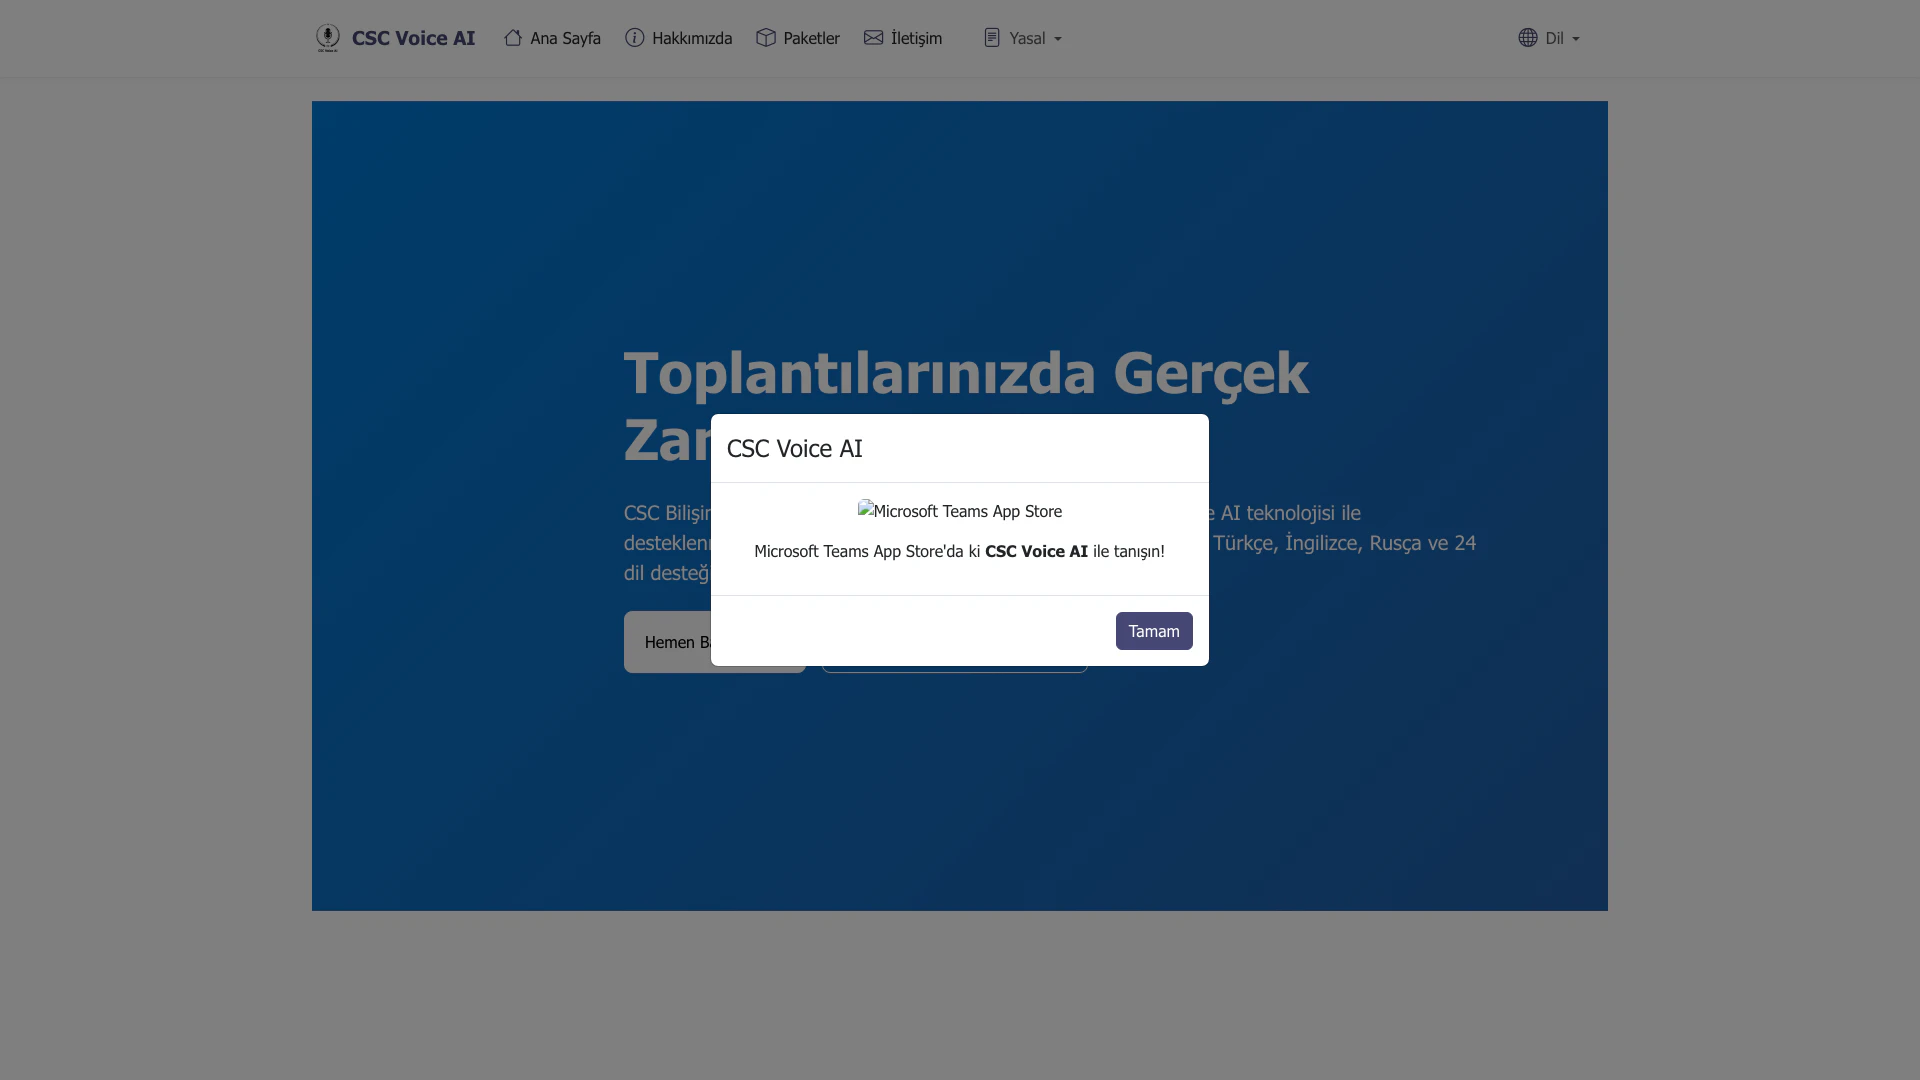Expand the Yasal dropdown arrow
1920x1080 pixels.
[1058, 39]
